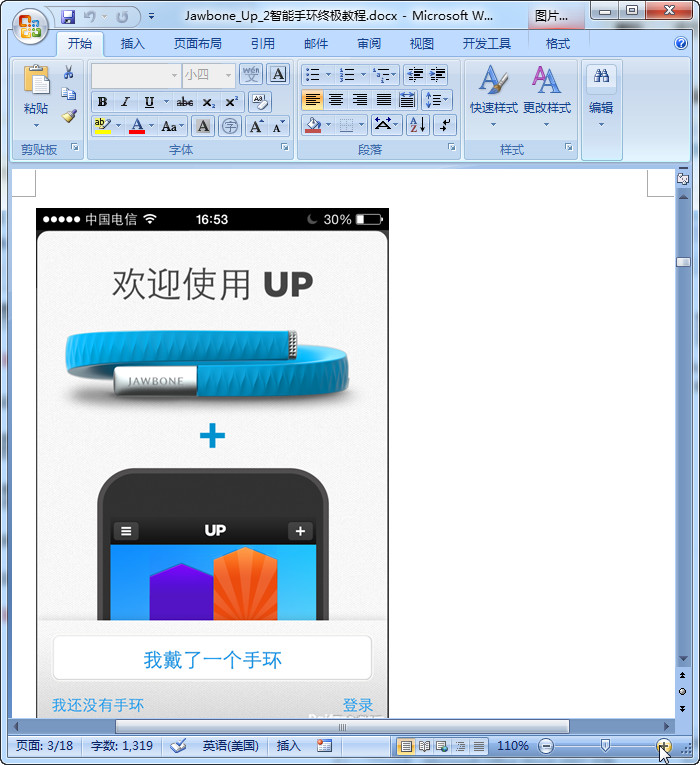Click macro recording icon in status bar
The image size is (700, 765).
[324, 745]
